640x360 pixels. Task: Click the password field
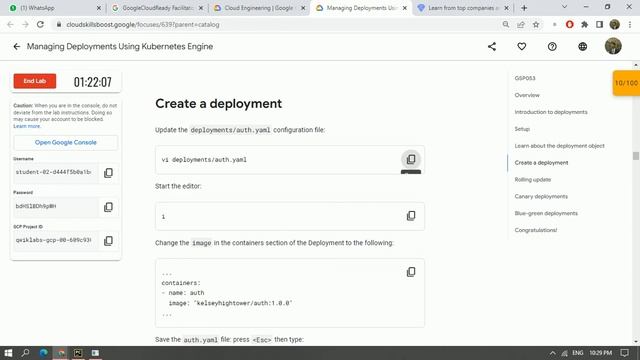tap(56, 207)
